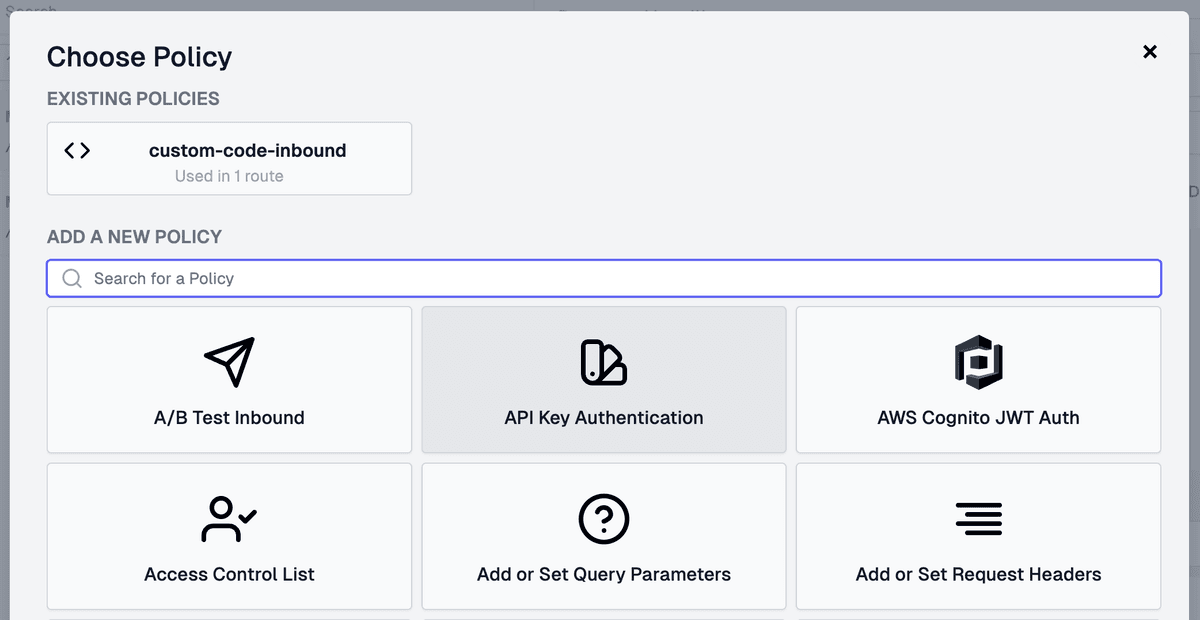Close the Choose Policy dialog
Image resolution: width=1200 pixels, height=620 pixels.
click(1150, 52)
